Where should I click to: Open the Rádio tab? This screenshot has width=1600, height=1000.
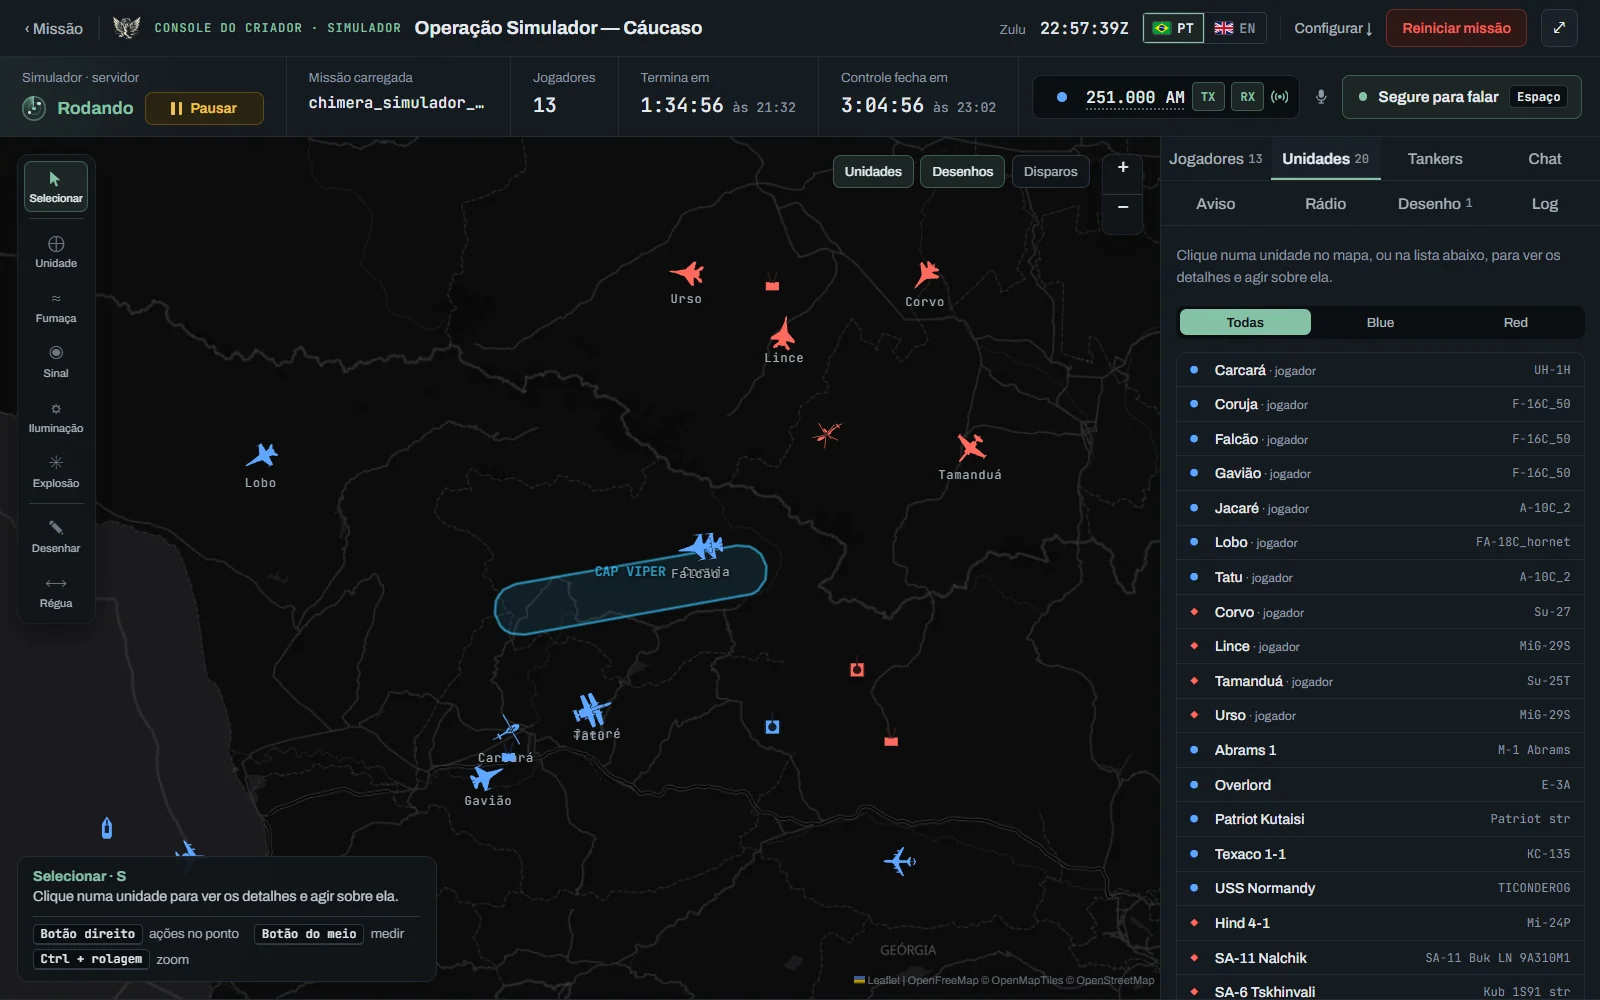pos(1325,204)
